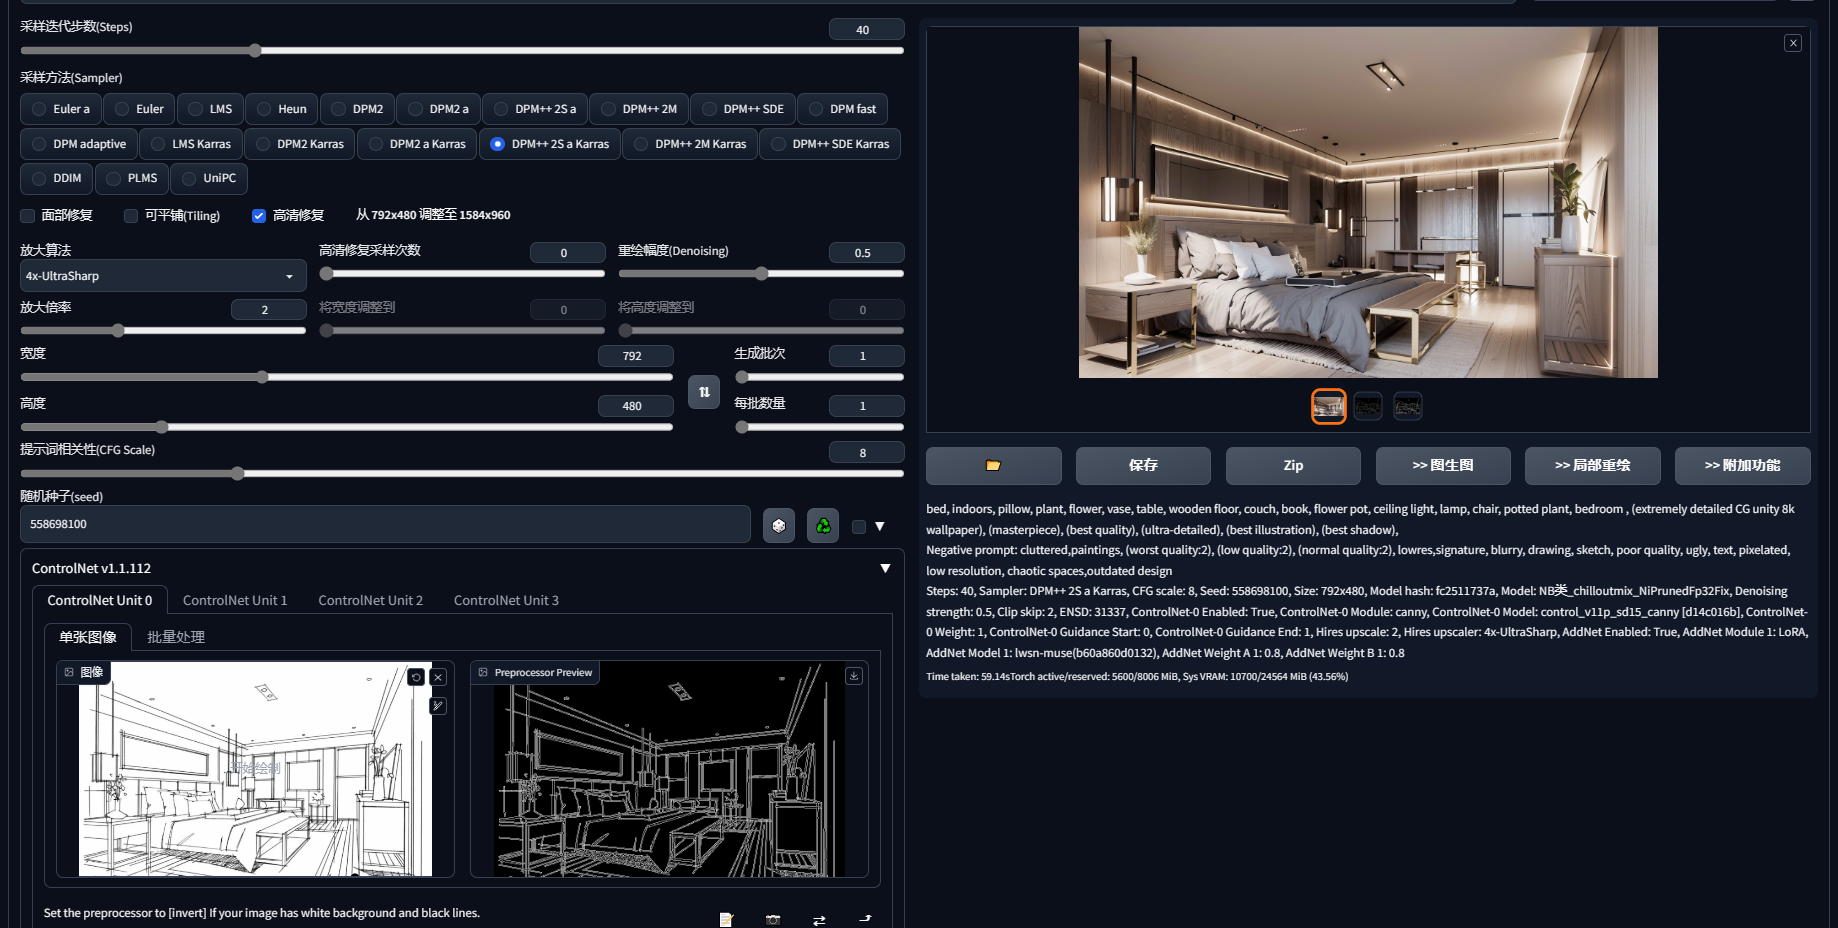Collapse the ControlNet v1.1.112 panel

pos(885,568)
